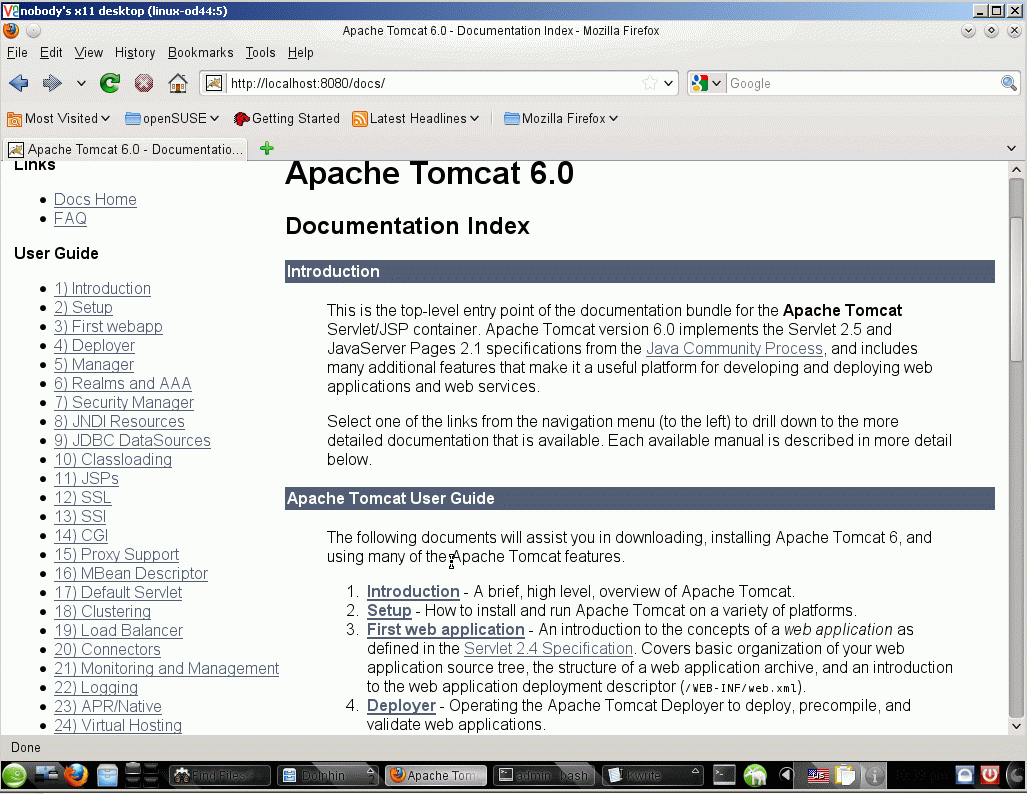Open the list all tabs dropdown

(1011, 149)
